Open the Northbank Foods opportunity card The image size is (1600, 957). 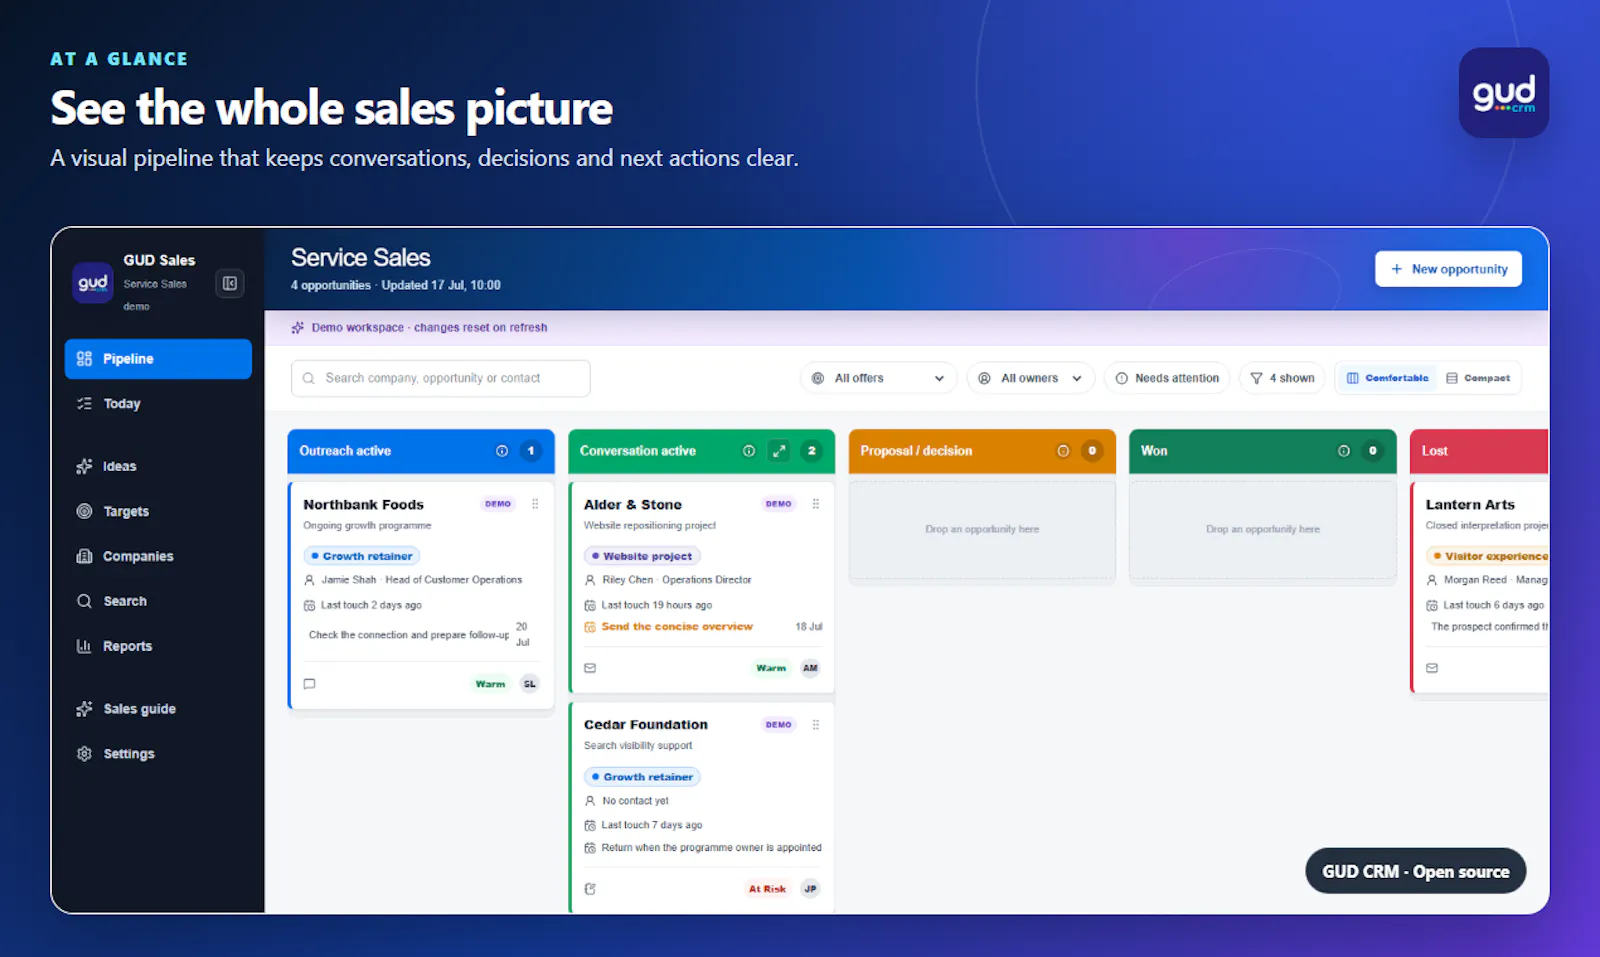[x=421, y=596]
